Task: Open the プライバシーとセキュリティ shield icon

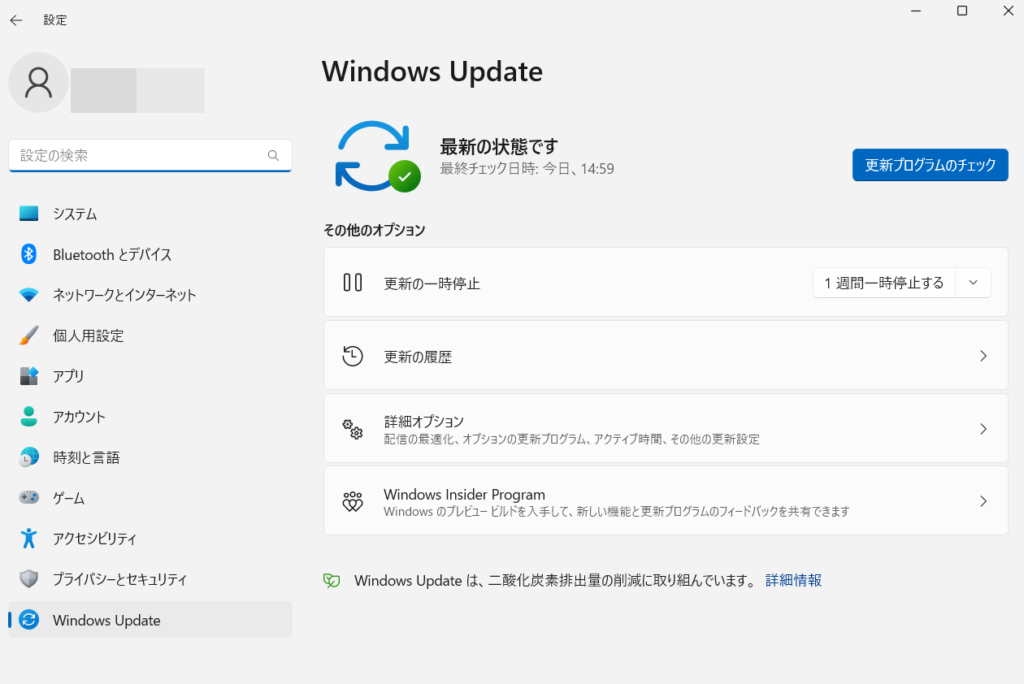Action: (26, 578)
